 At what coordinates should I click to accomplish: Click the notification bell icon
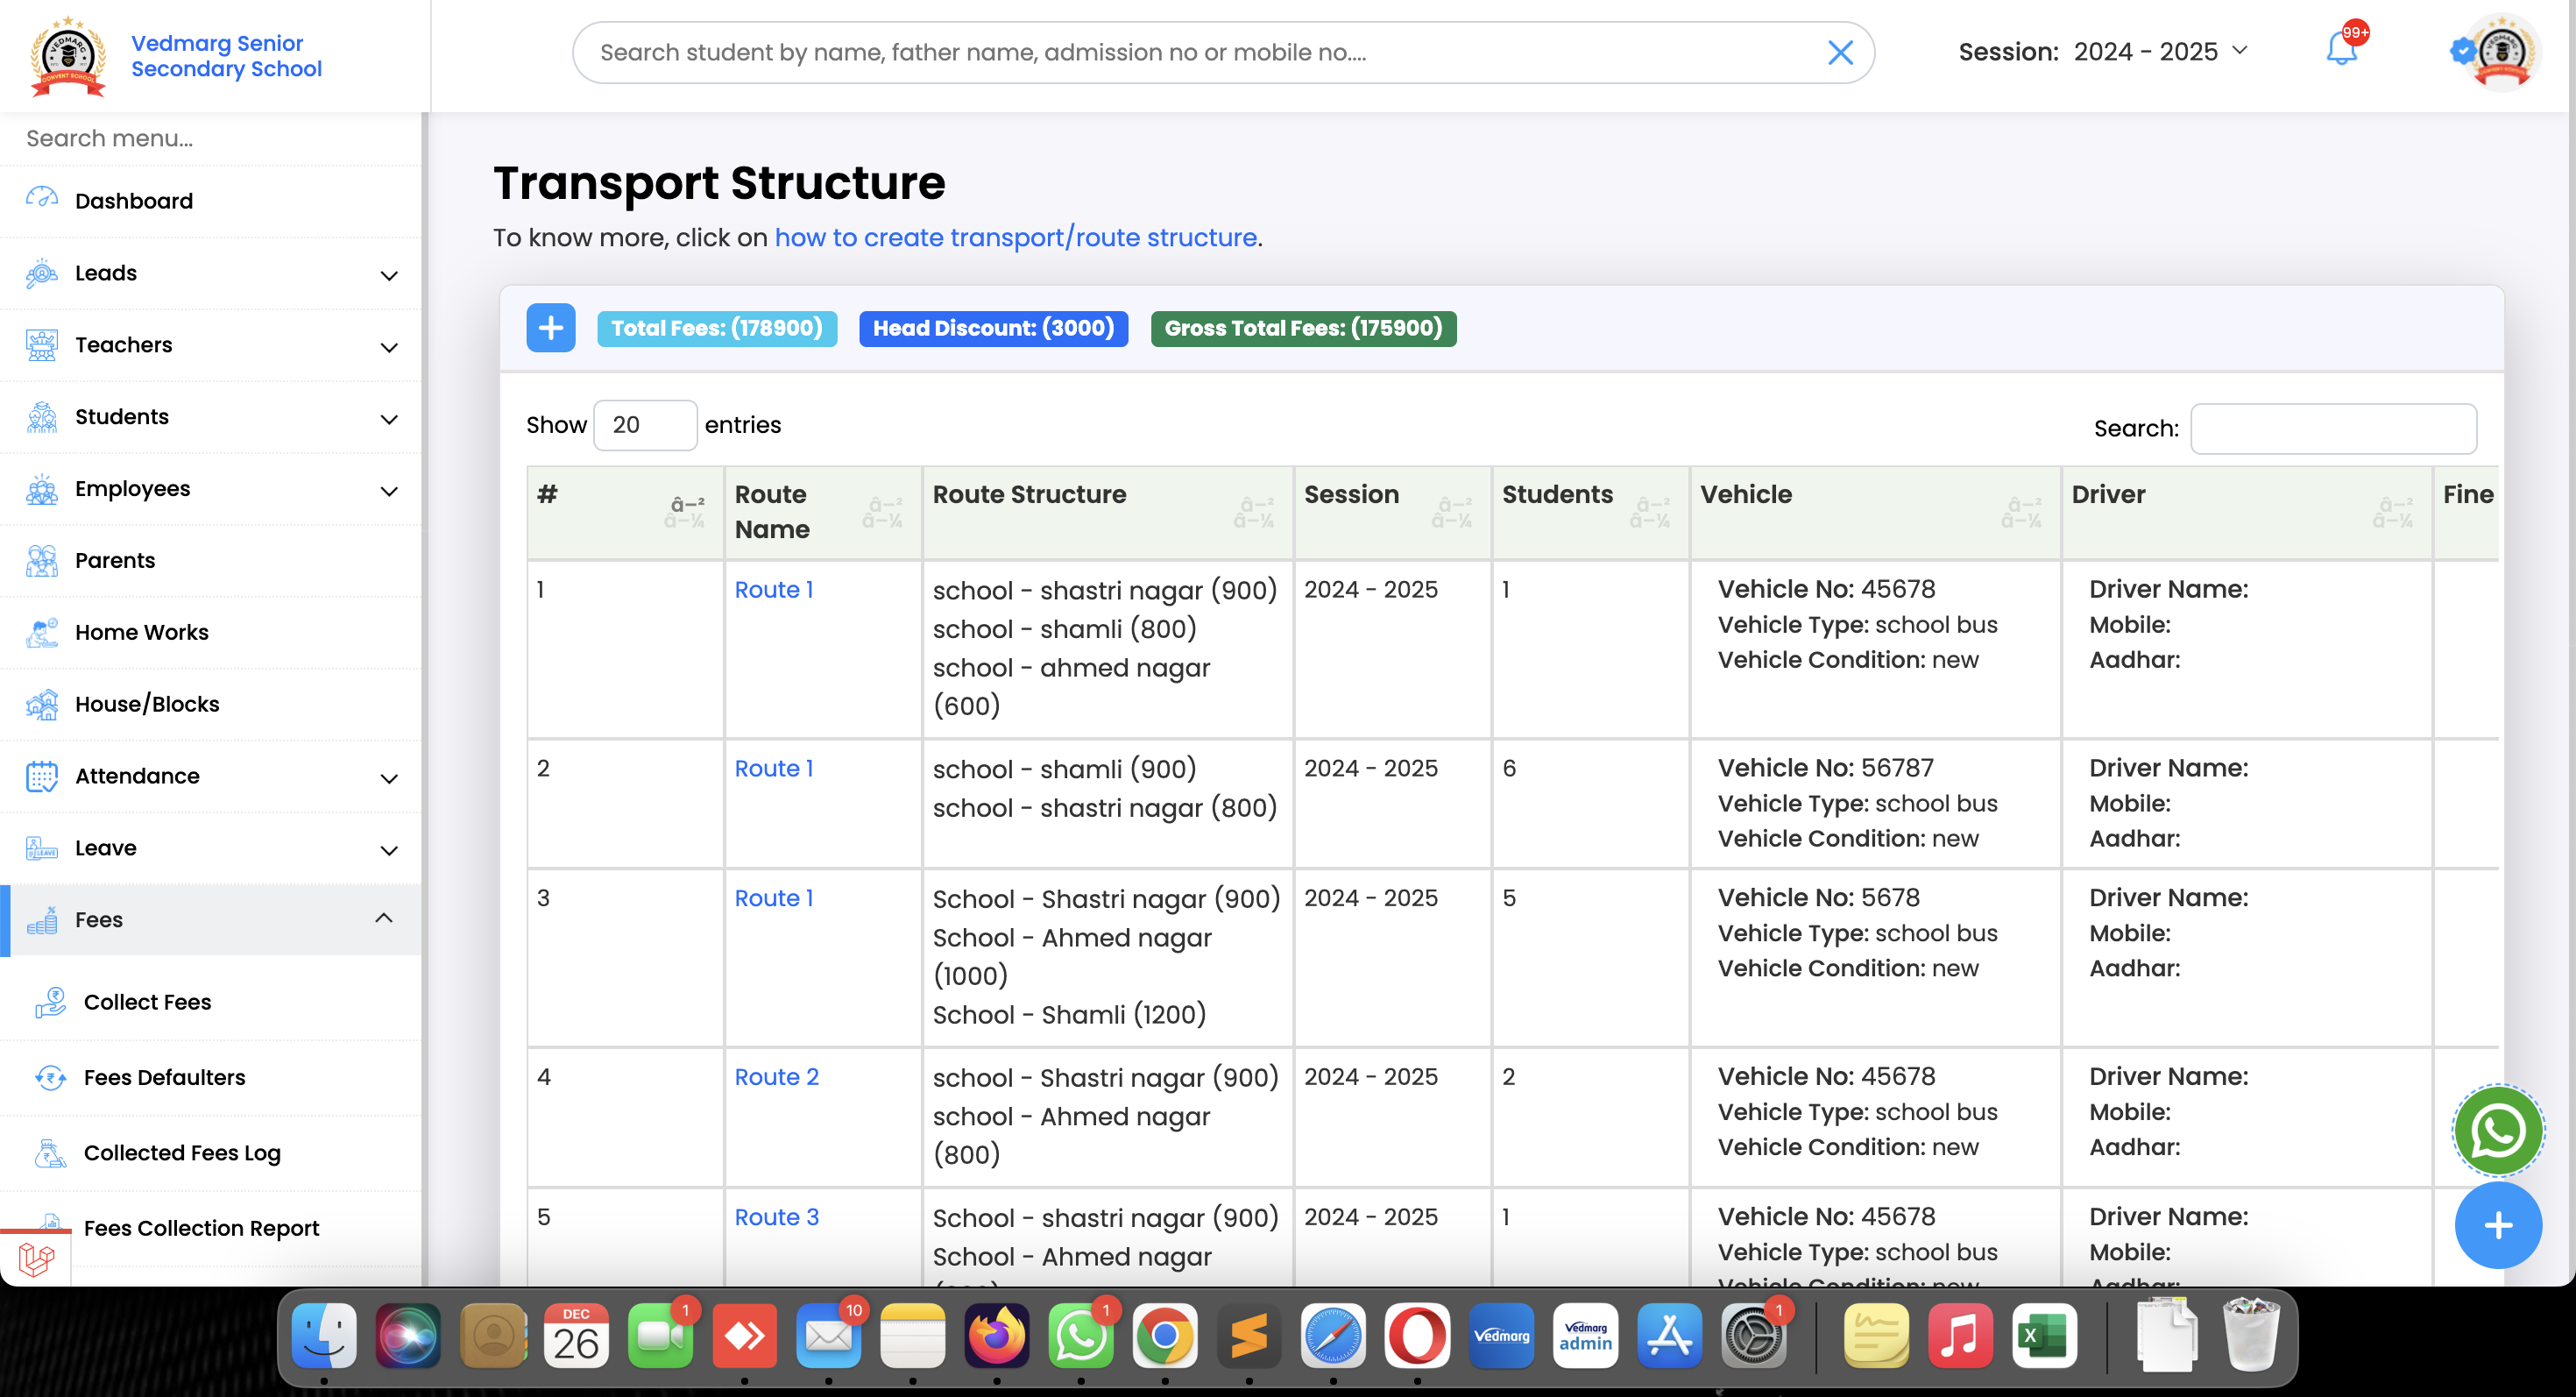[2342, 52]
